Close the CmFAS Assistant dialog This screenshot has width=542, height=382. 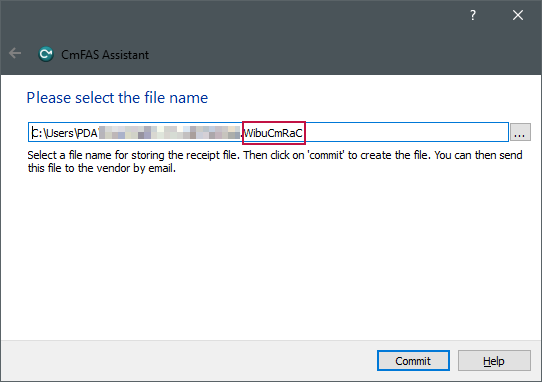click(x=517, y=15)
